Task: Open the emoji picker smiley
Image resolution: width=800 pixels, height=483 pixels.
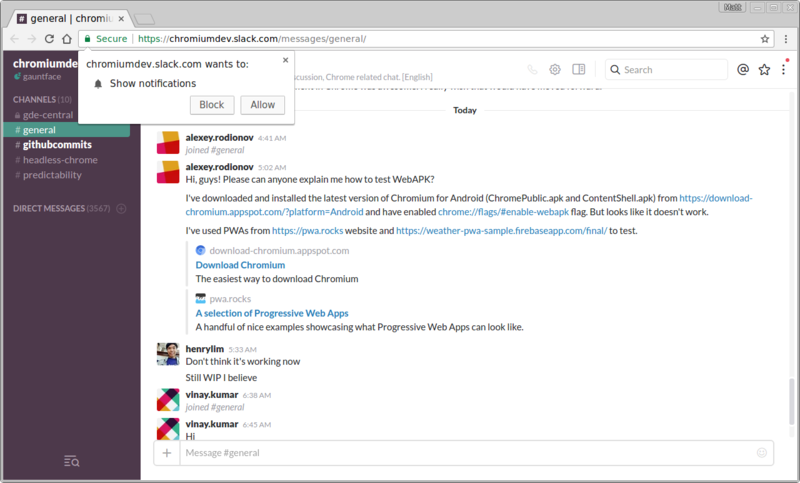Action: [762, 452]
